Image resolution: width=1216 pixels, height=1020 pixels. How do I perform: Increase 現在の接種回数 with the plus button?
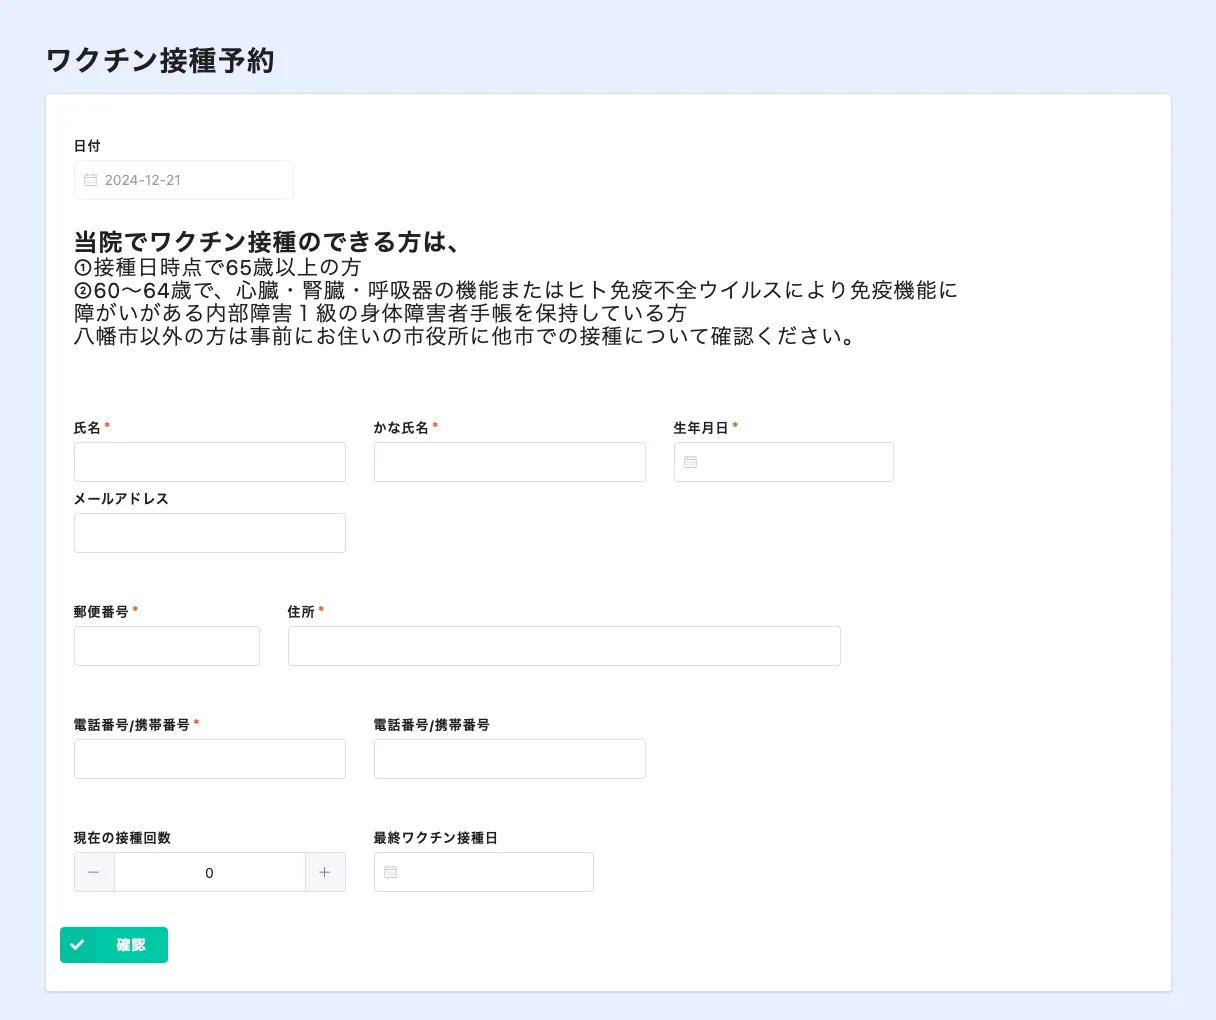pos(325,872)
